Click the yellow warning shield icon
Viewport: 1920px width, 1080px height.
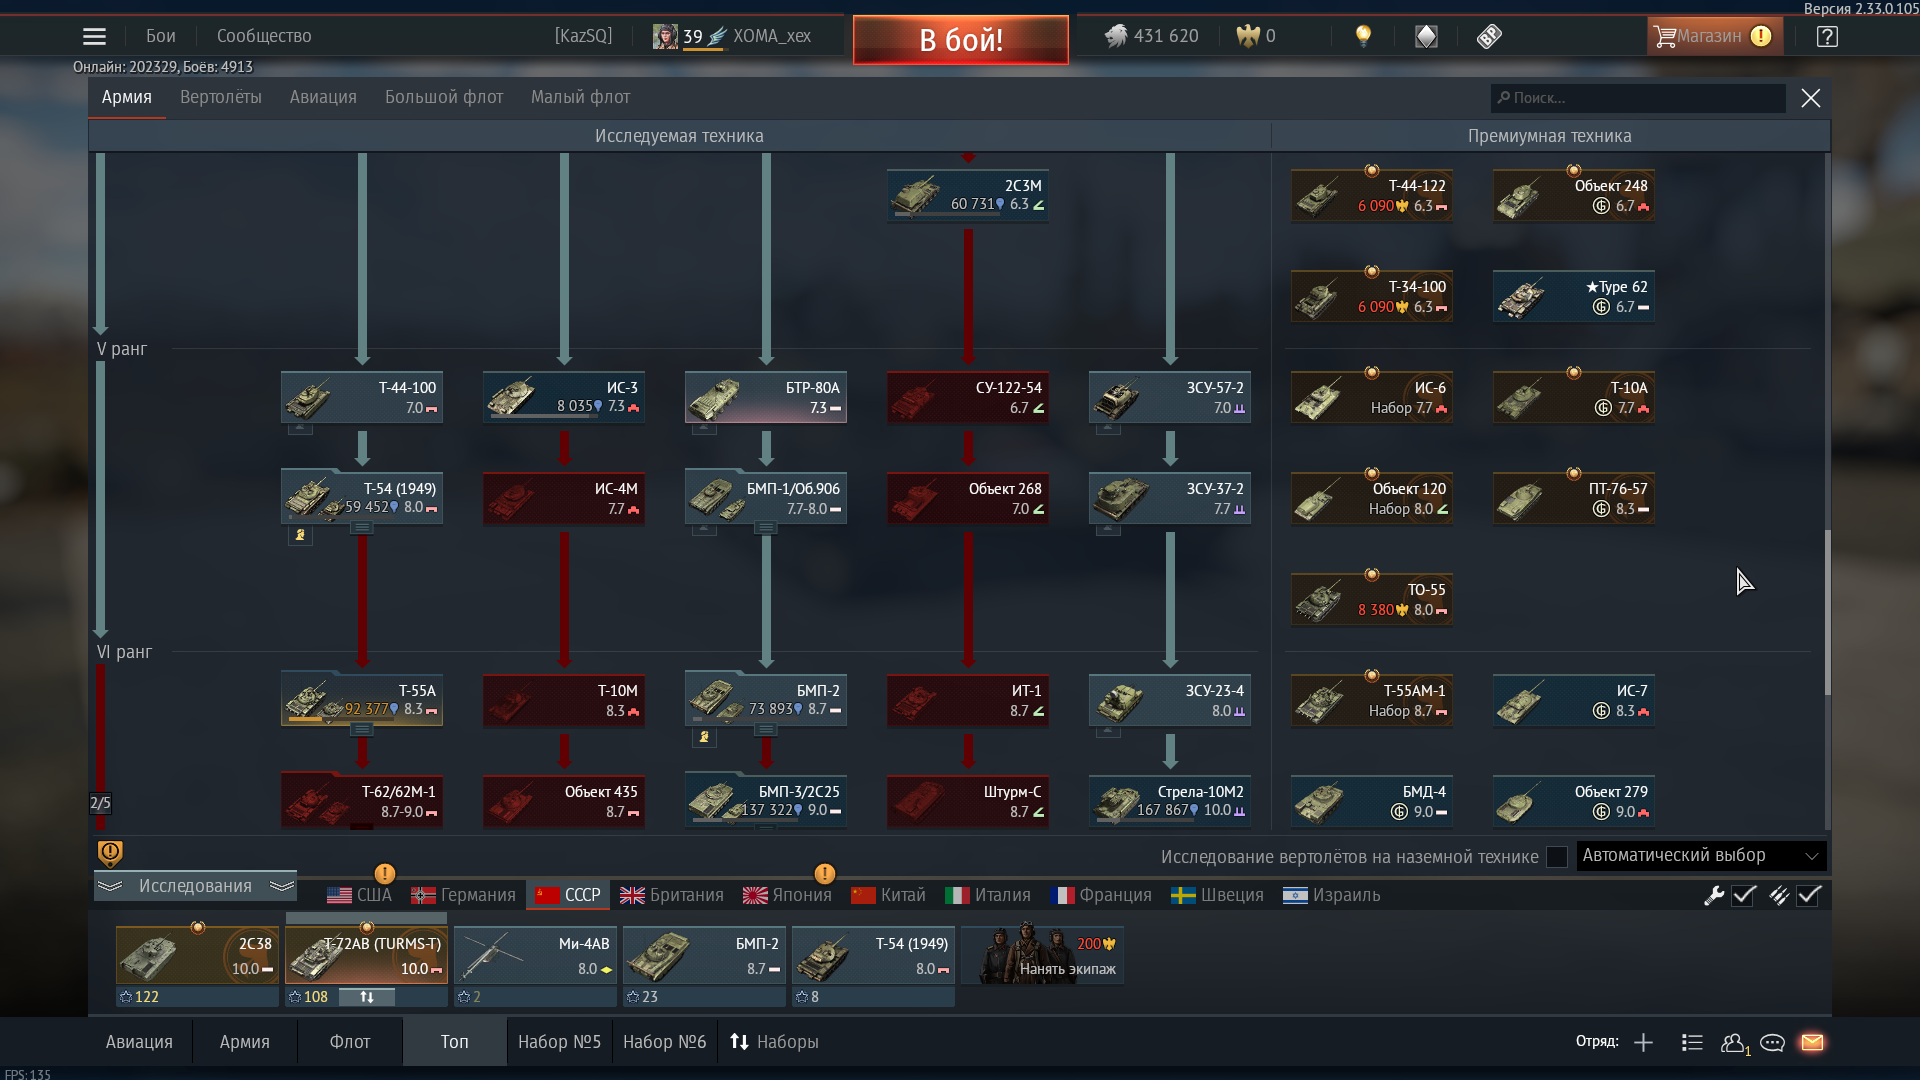click(x=110, y=853)
